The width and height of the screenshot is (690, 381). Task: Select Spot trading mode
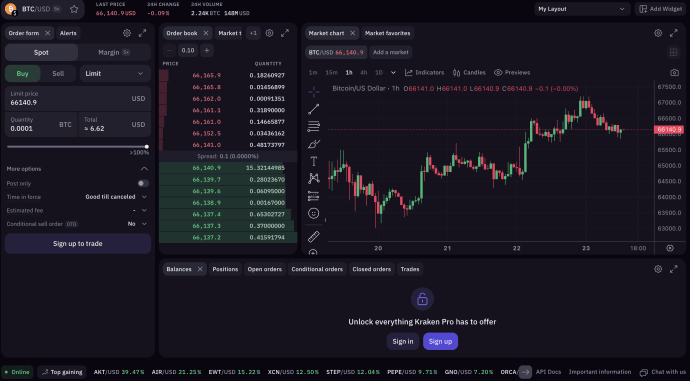coord(41,52)
